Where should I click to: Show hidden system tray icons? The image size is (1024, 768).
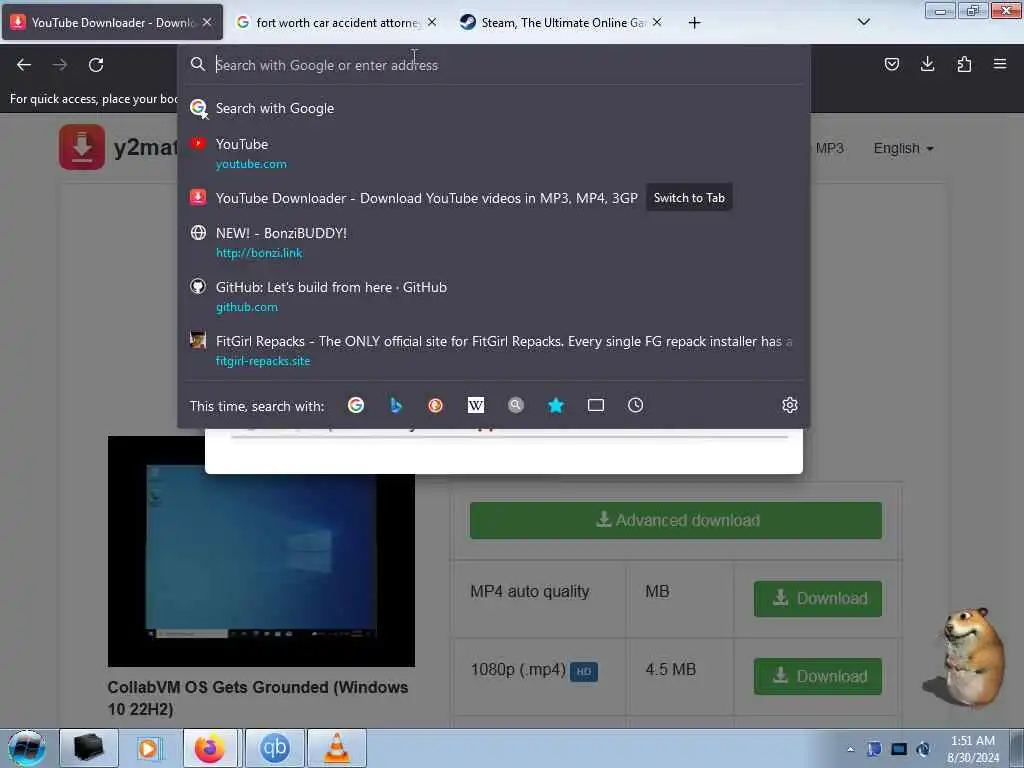point(850,750)
